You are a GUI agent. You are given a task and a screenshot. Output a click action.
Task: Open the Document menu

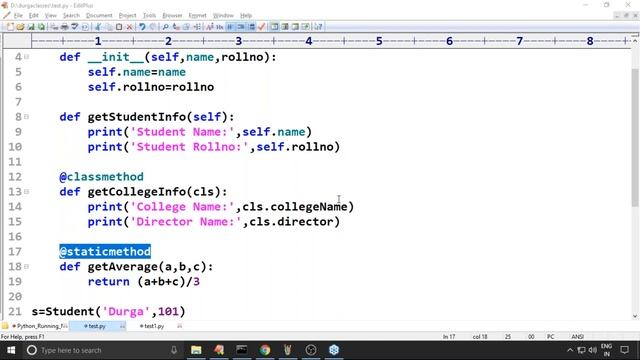pos(99,16)
